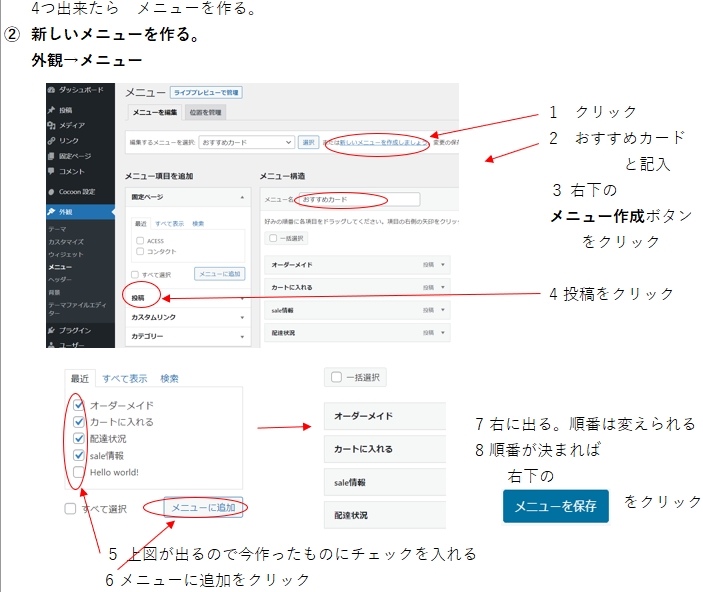This screenshot has width=703, height=592.
Task: Open Media via its sidebar icon
Action: click(52, 125)
